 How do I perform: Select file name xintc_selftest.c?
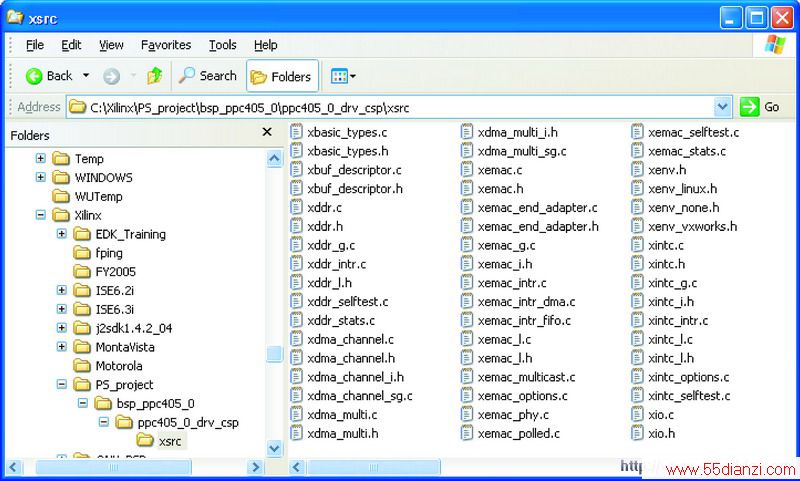click(689, 396)
